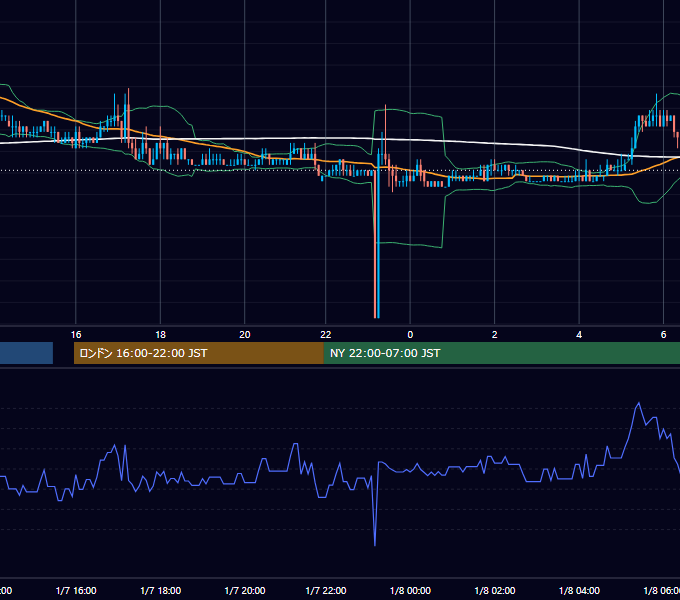Image resolution: width=680 pixels, height=600 pixels.
Task: Click the 20 hour label on price chart axis
Action: pos(245,335)
